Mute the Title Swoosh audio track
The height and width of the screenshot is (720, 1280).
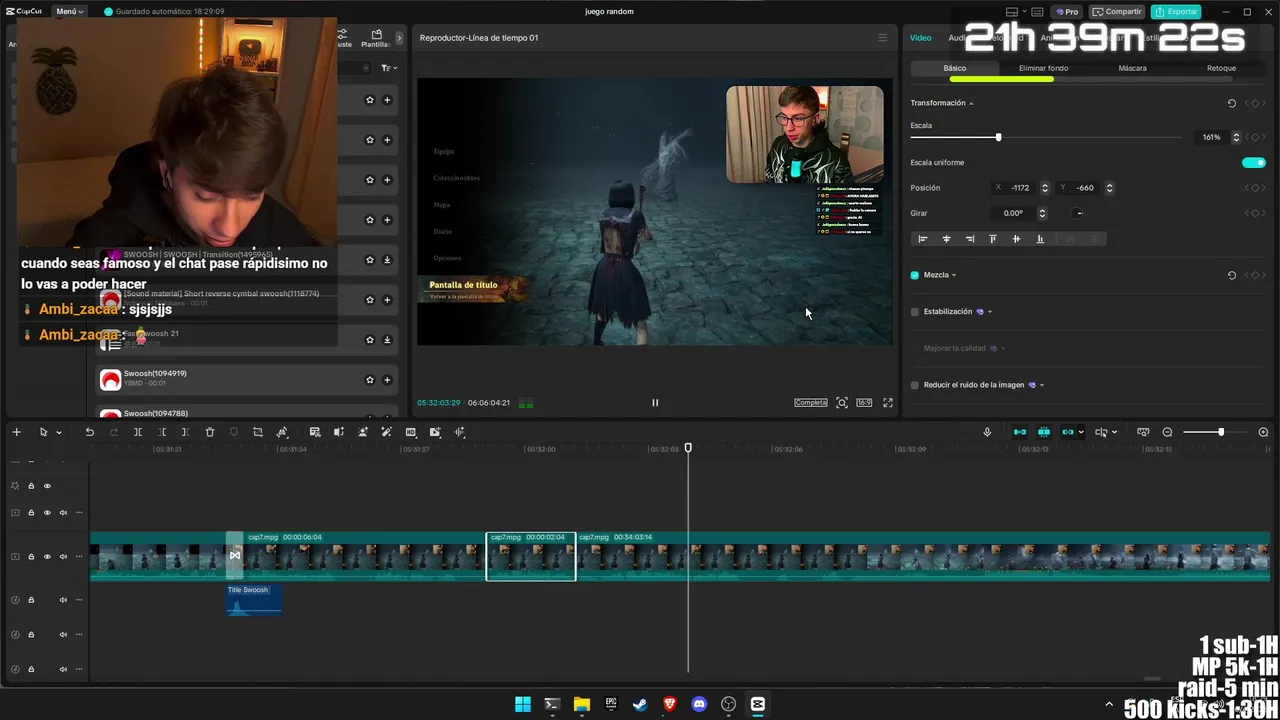63,600
